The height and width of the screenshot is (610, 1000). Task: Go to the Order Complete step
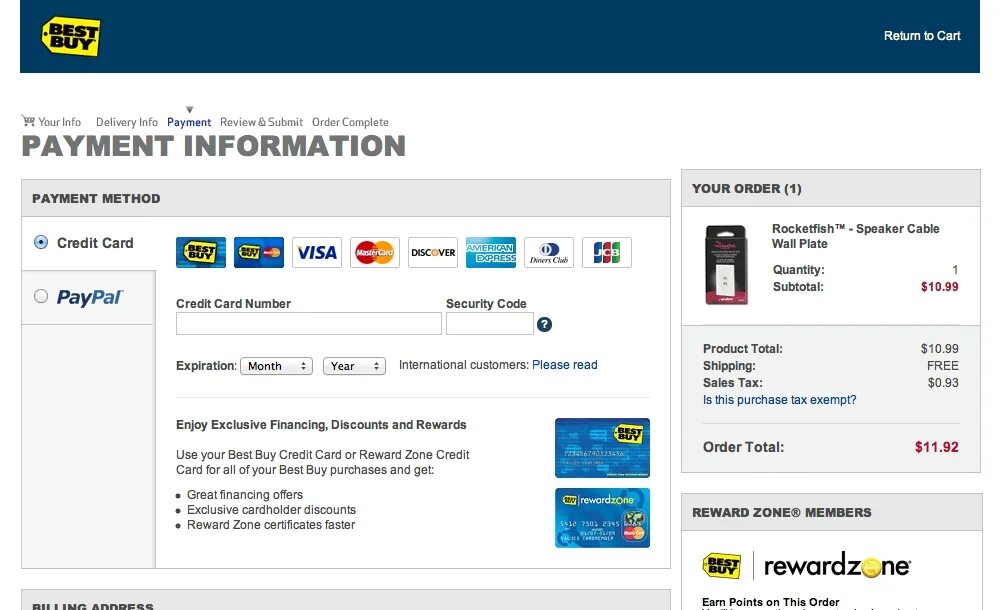(350, 122)
